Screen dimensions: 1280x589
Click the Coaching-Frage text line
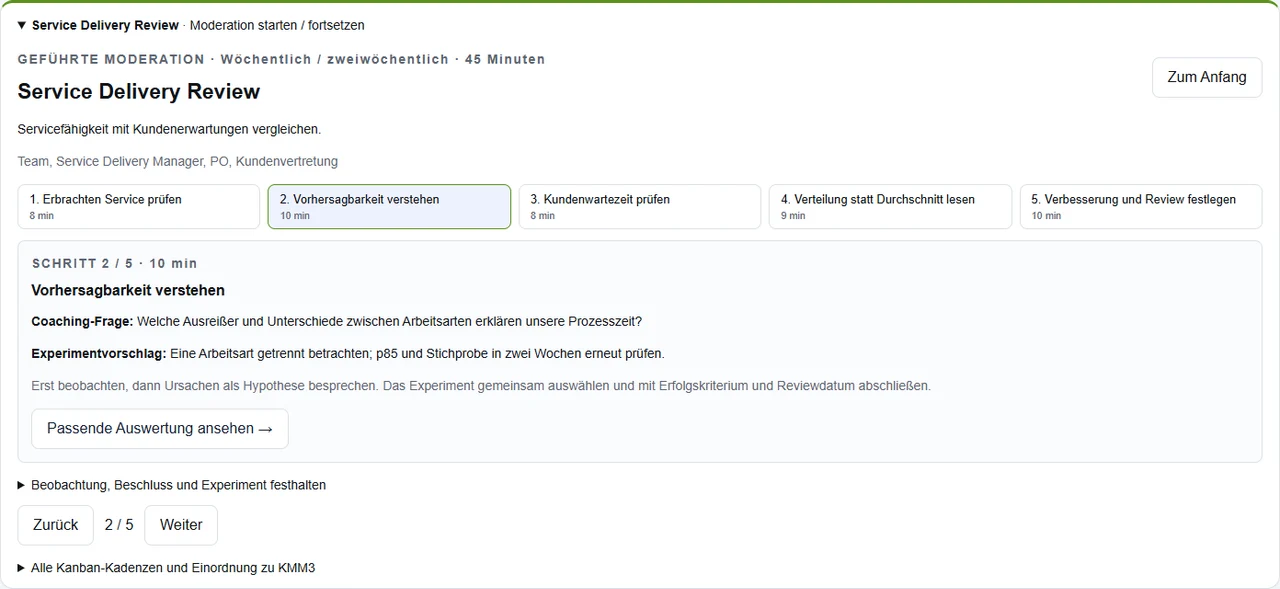click(x=337, y=321)
